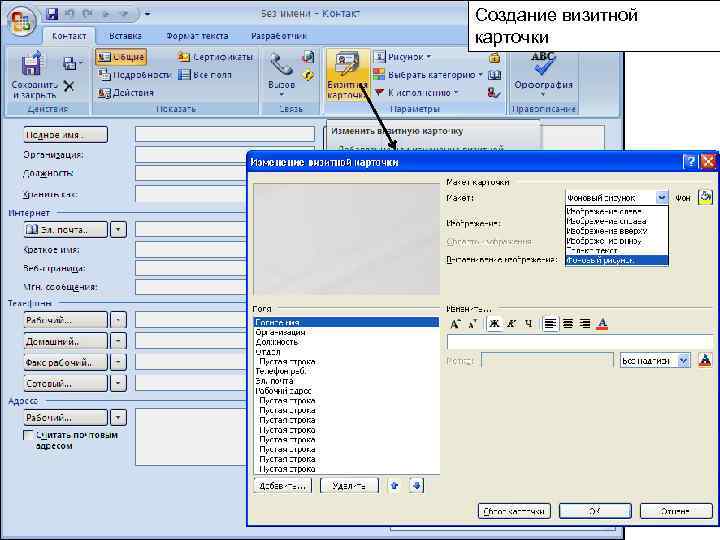Toggle the Общие view button

pos(121,57)
